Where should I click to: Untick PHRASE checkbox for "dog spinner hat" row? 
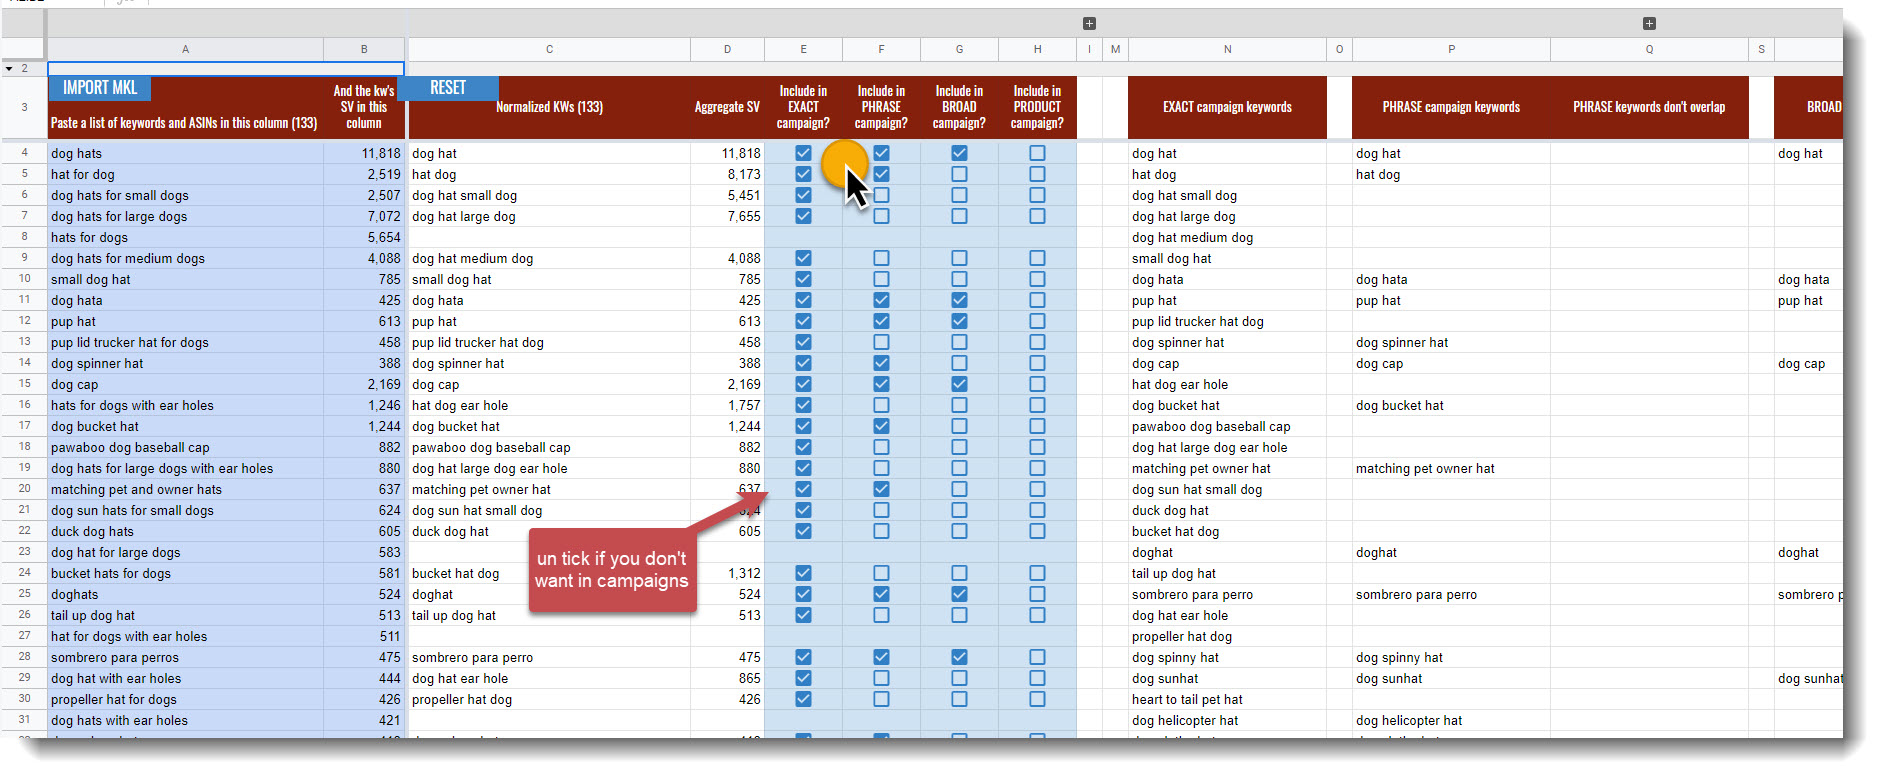pyautogui.click(x=881, y=363)
